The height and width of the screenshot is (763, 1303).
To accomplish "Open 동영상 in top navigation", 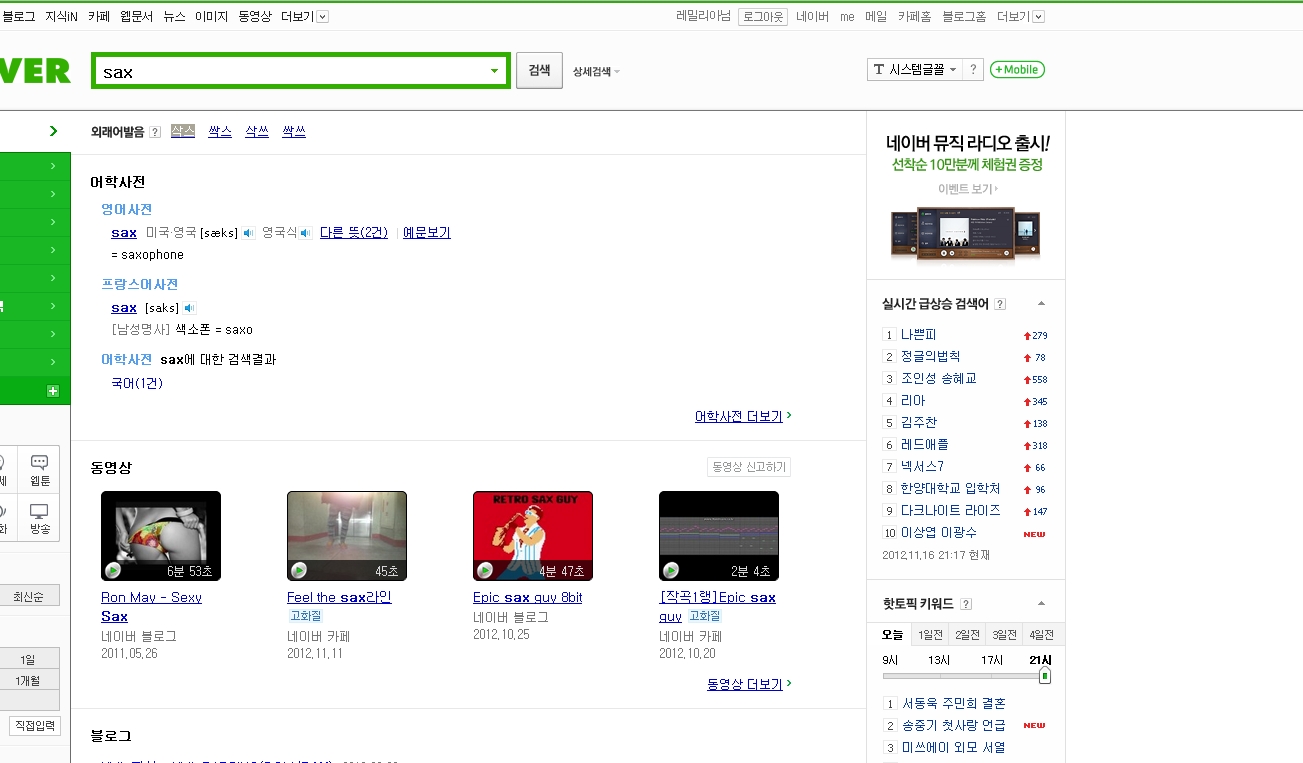I will click(254, 16).
